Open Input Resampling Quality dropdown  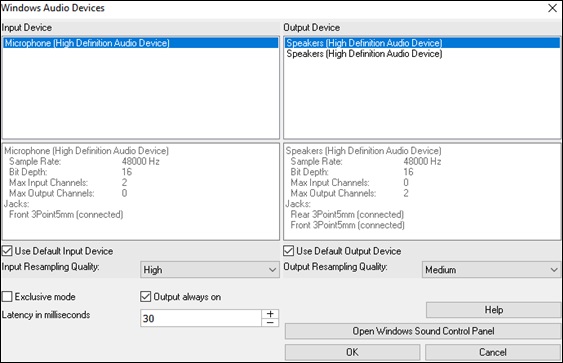pos(210,270)
